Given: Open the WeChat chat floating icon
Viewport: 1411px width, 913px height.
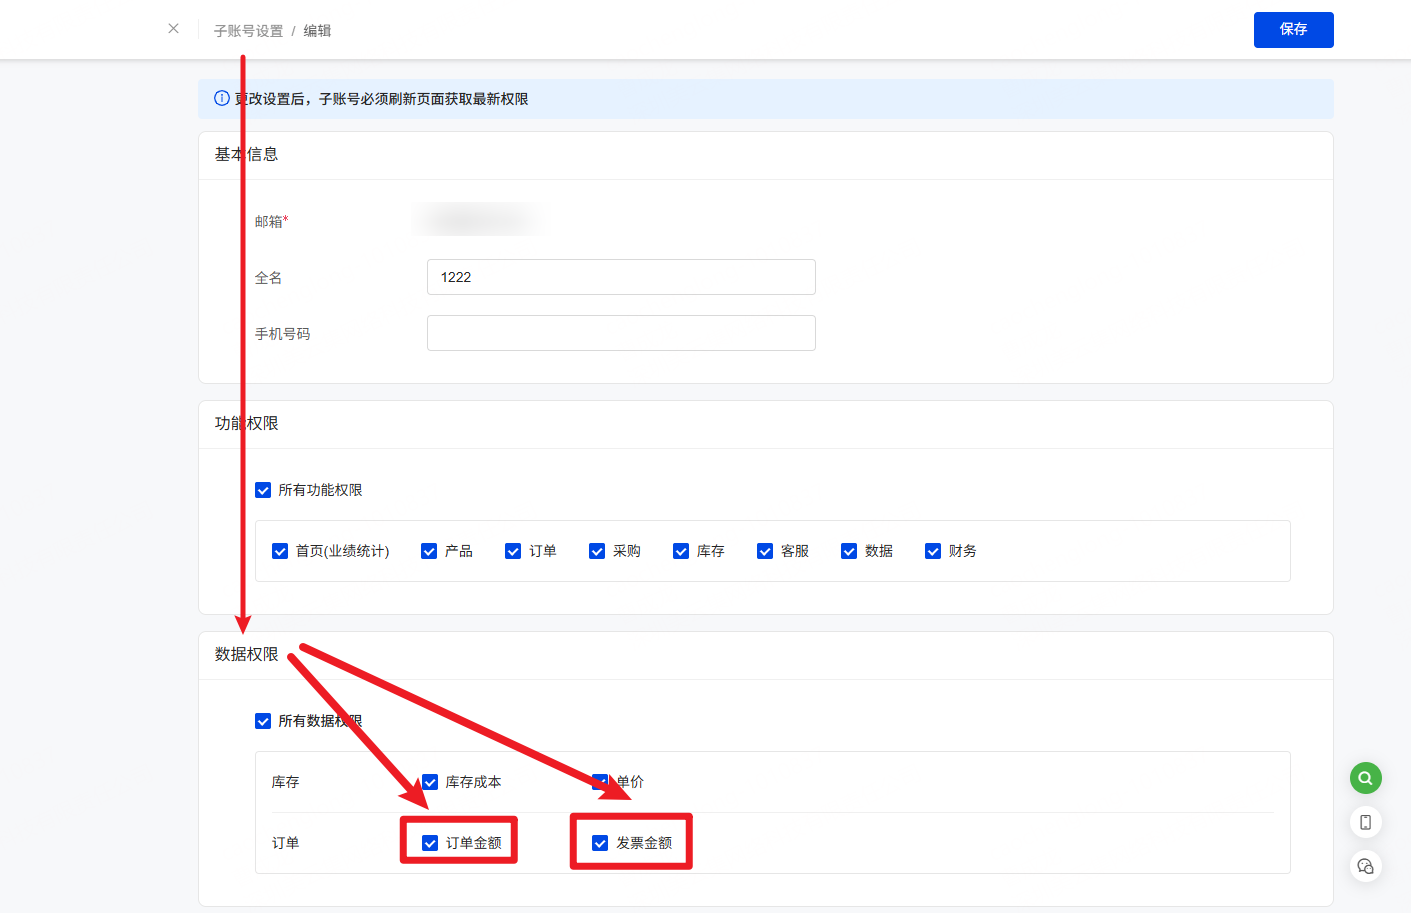Looking at the screenshot, I should click(x=1365, y=866).
